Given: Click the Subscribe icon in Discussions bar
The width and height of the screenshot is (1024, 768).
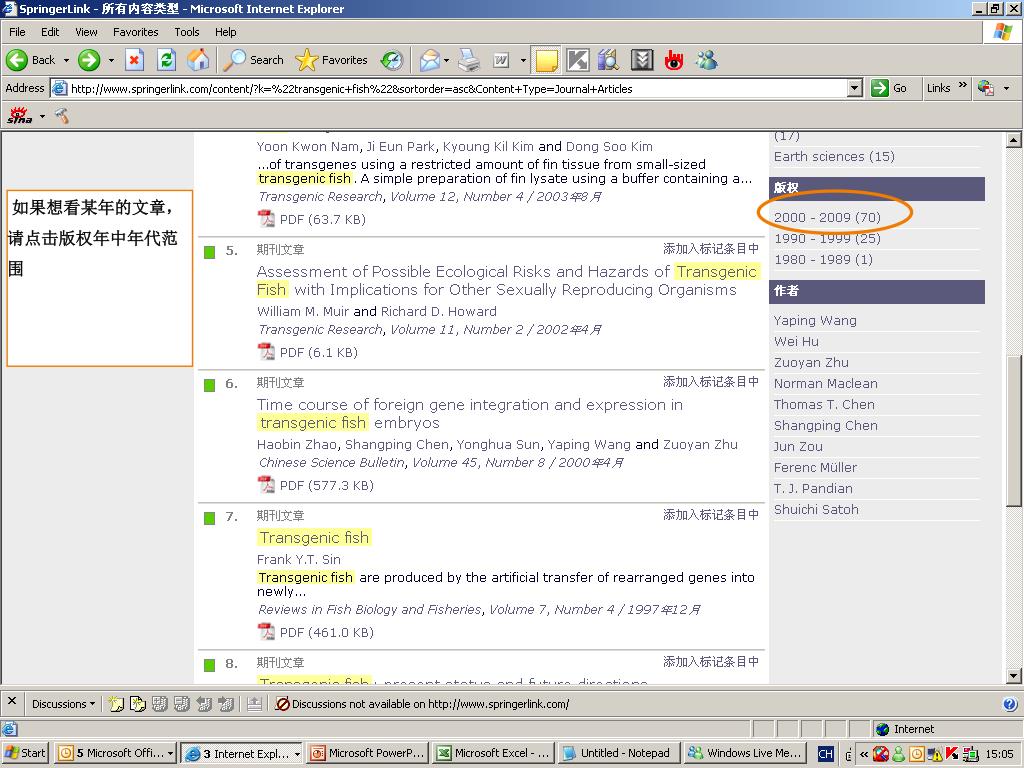Looking at the screenshot, I should [x=255, y=703].
